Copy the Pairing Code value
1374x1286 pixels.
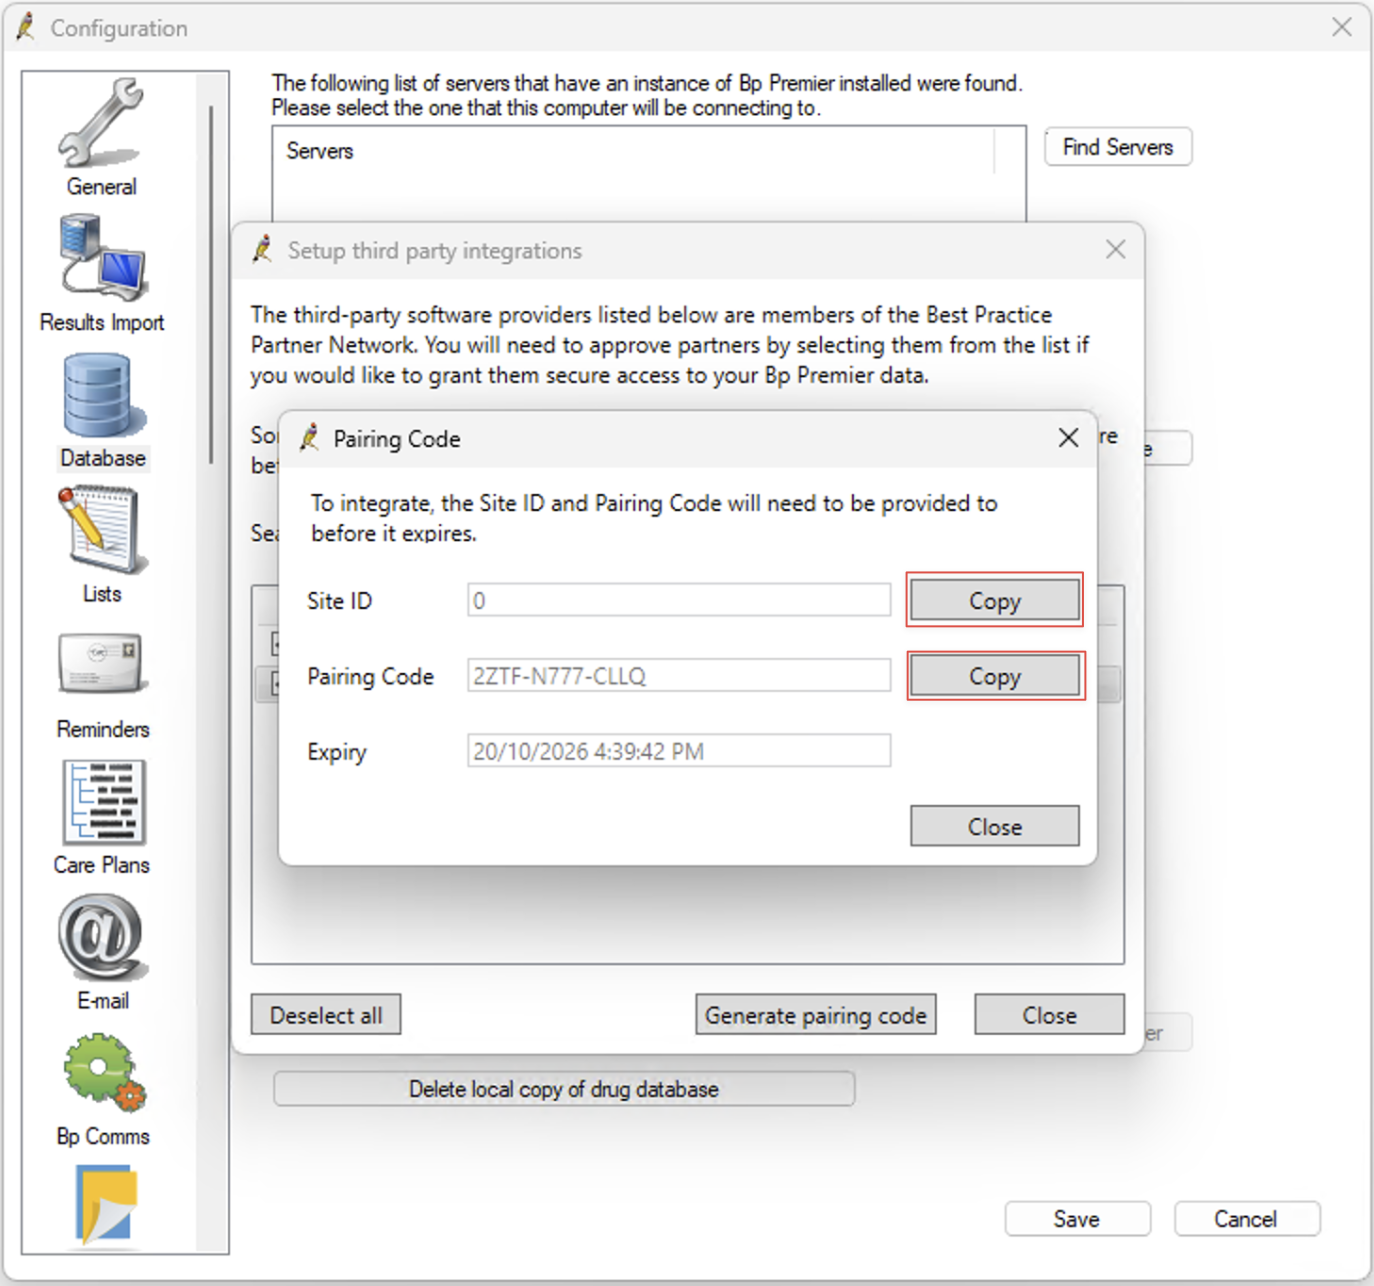point(995,676)
